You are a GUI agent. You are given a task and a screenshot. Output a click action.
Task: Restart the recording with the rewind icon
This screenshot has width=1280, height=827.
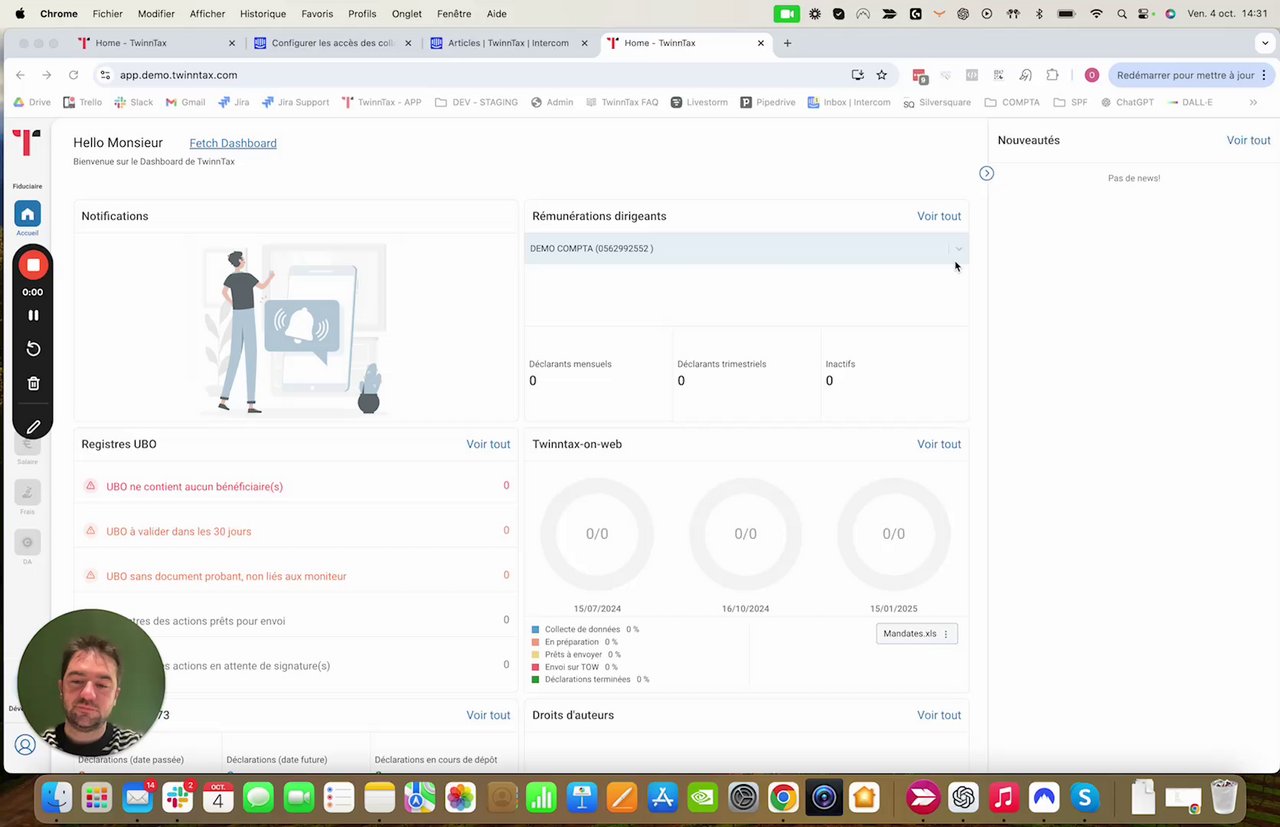(x=33, y=348)
